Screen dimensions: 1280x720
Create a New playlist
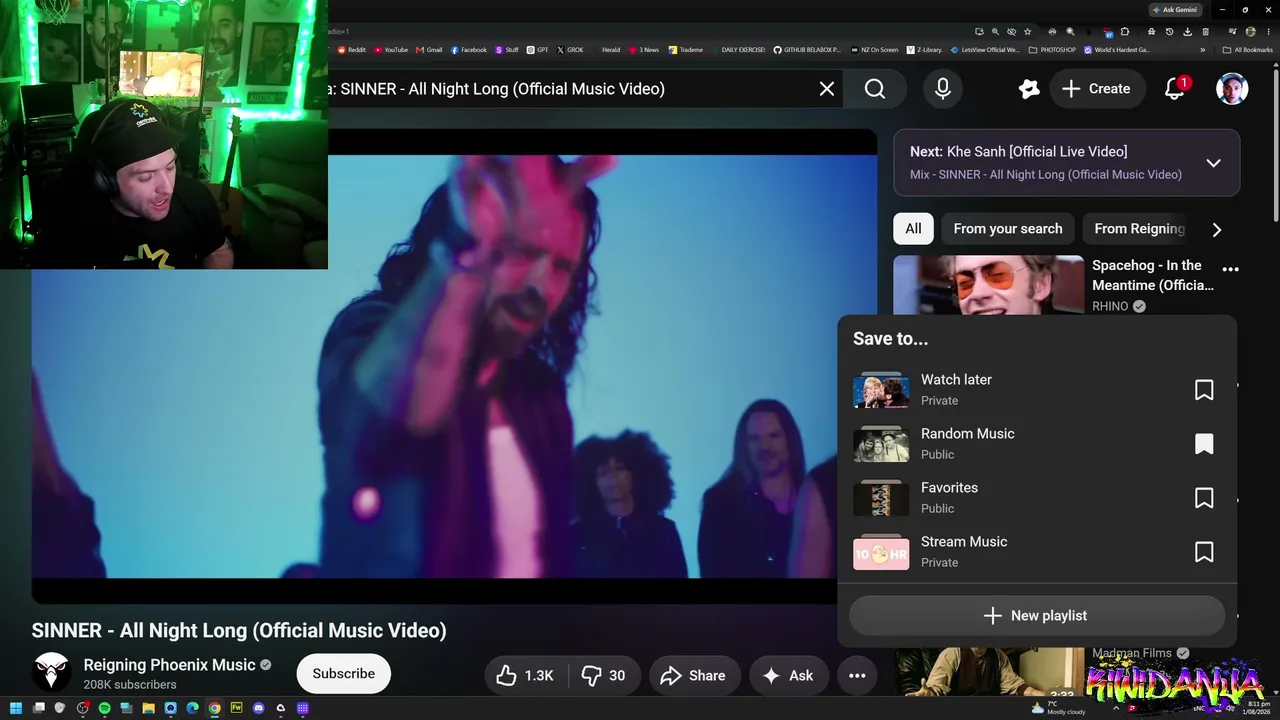click(1037, 616)
